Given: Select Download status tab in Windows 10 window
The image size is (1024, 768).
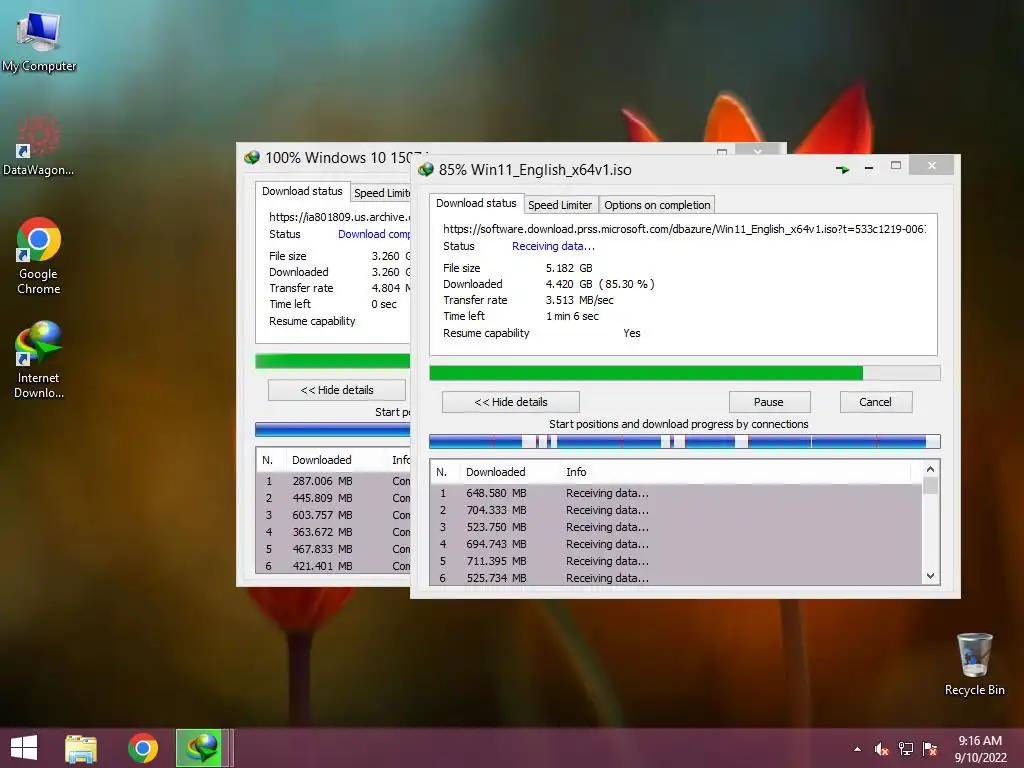Looking at the screenshot, I should coord(302,191).
